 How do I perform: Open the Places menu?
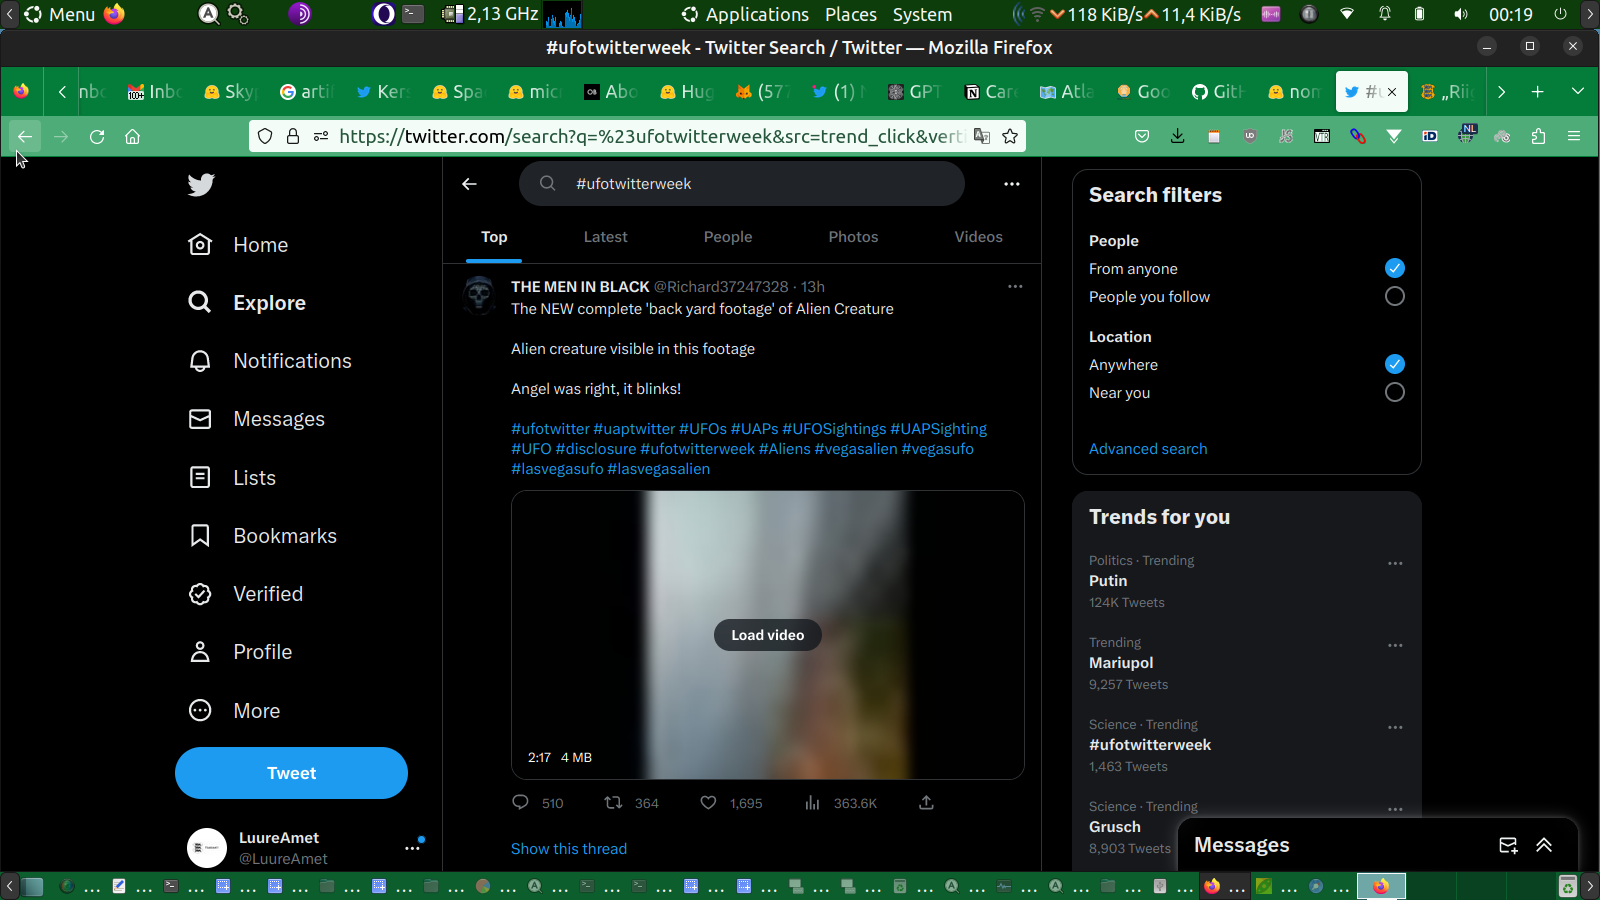pos(851,14)
